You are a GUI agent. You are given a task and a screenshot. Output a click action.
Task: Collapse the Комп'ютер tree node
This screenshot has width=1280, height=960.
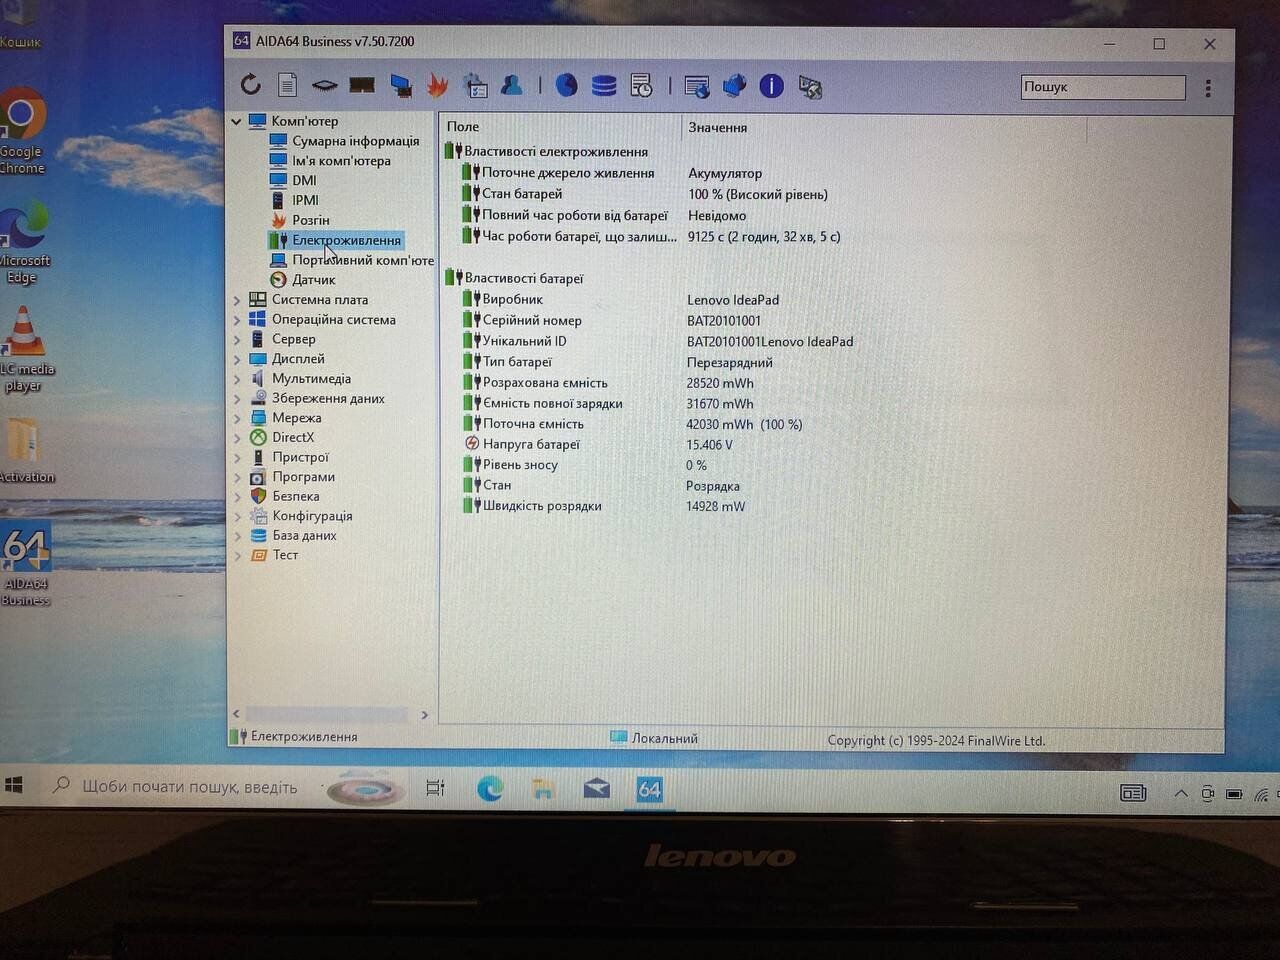point(237,121)
